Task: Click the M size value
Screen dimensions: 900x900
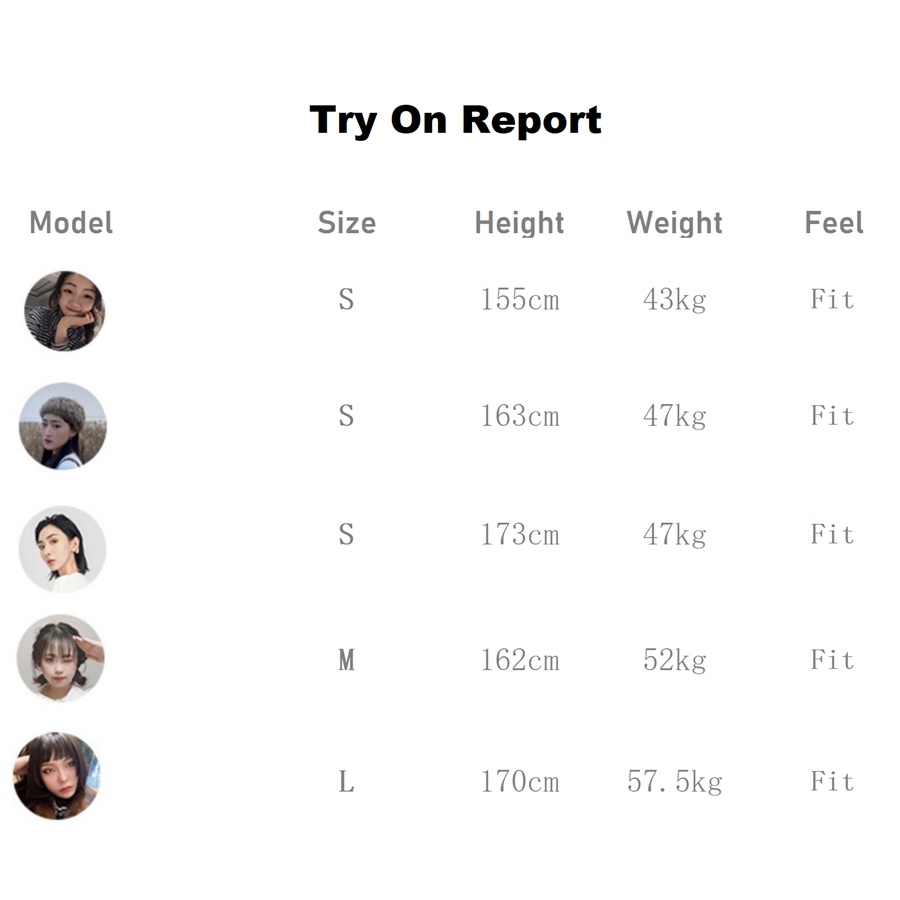Action: point(346,660)
